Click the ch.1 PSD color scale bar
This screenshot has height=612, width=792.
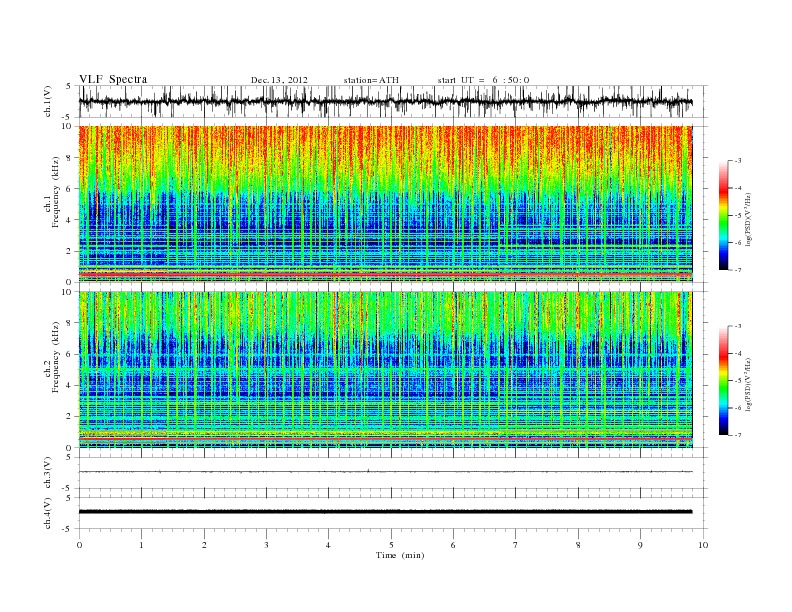723,216
